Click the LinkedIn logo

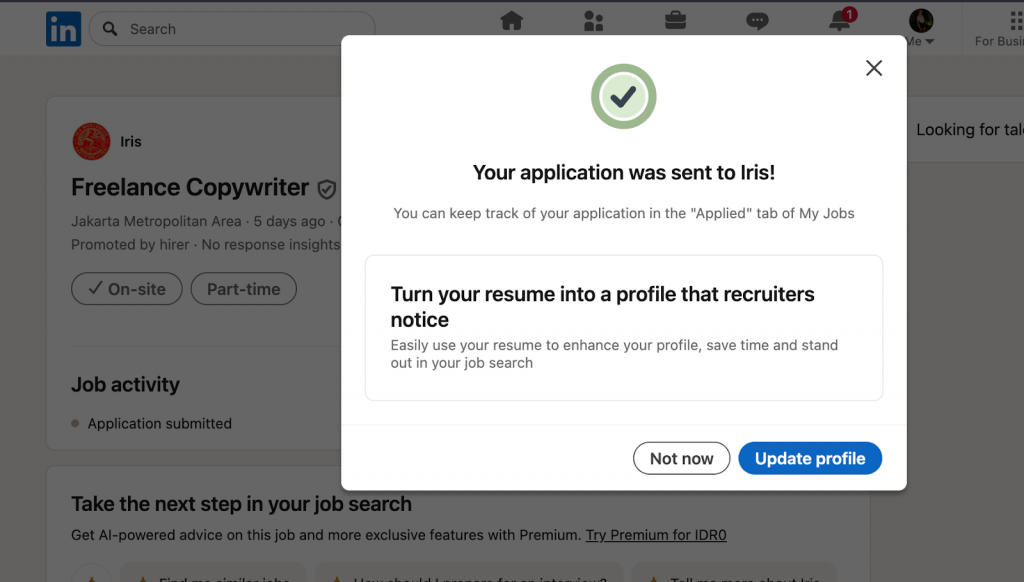click(63, 30)
